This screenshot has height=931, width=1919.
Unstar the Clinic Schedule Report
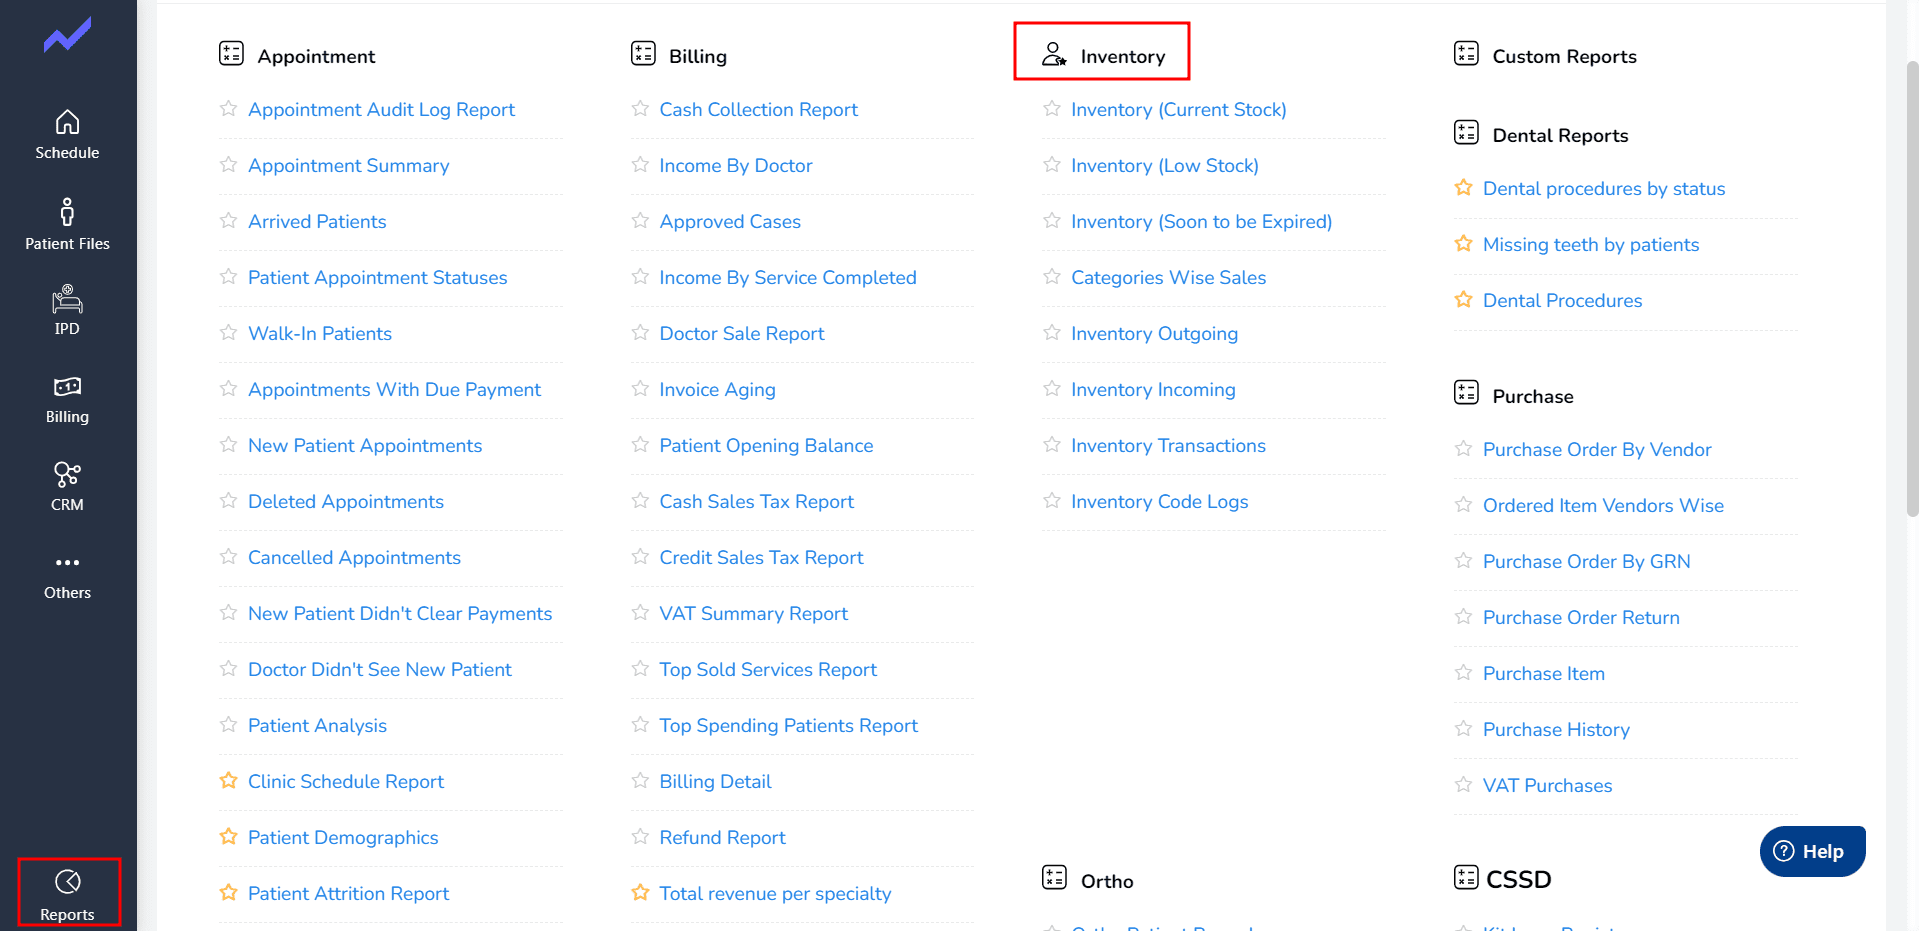click(x=228, y=780)
